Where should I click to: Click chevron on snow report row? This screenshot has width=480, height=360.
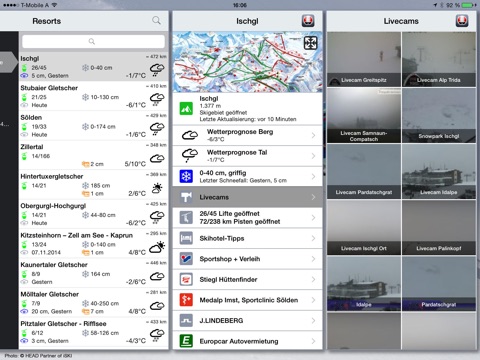[313, 176]
